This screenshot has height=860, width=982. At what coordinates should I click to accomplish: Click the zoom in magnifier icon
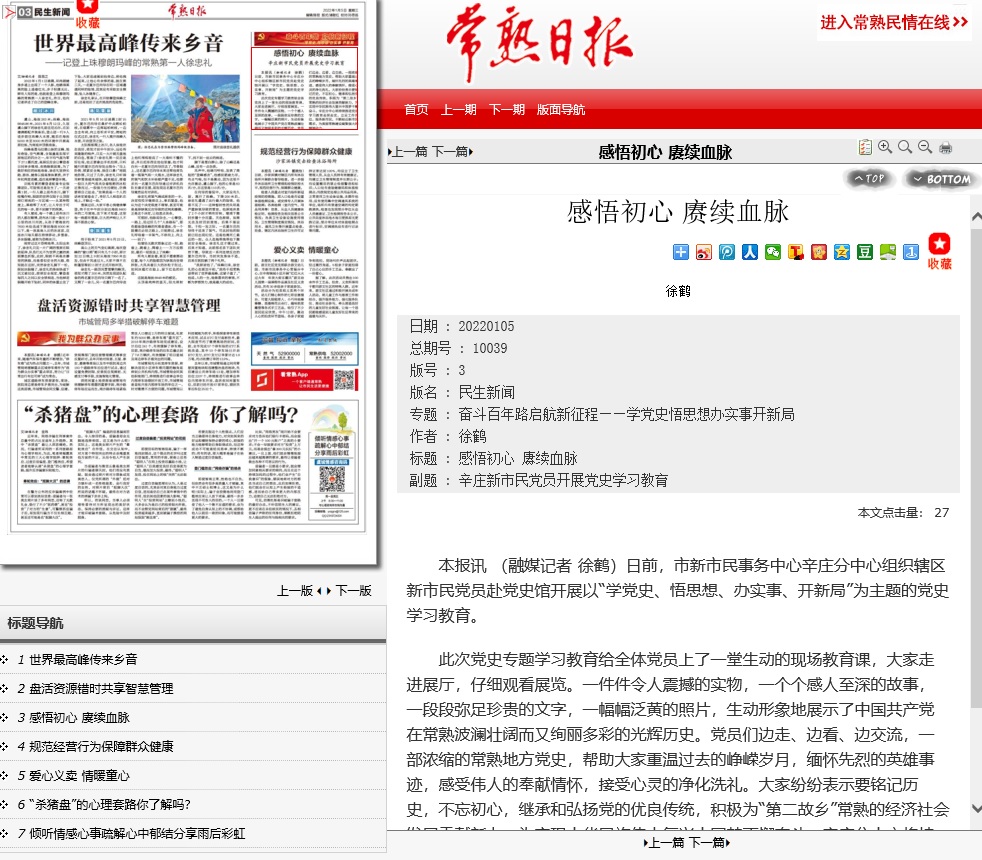pos(885,147)
